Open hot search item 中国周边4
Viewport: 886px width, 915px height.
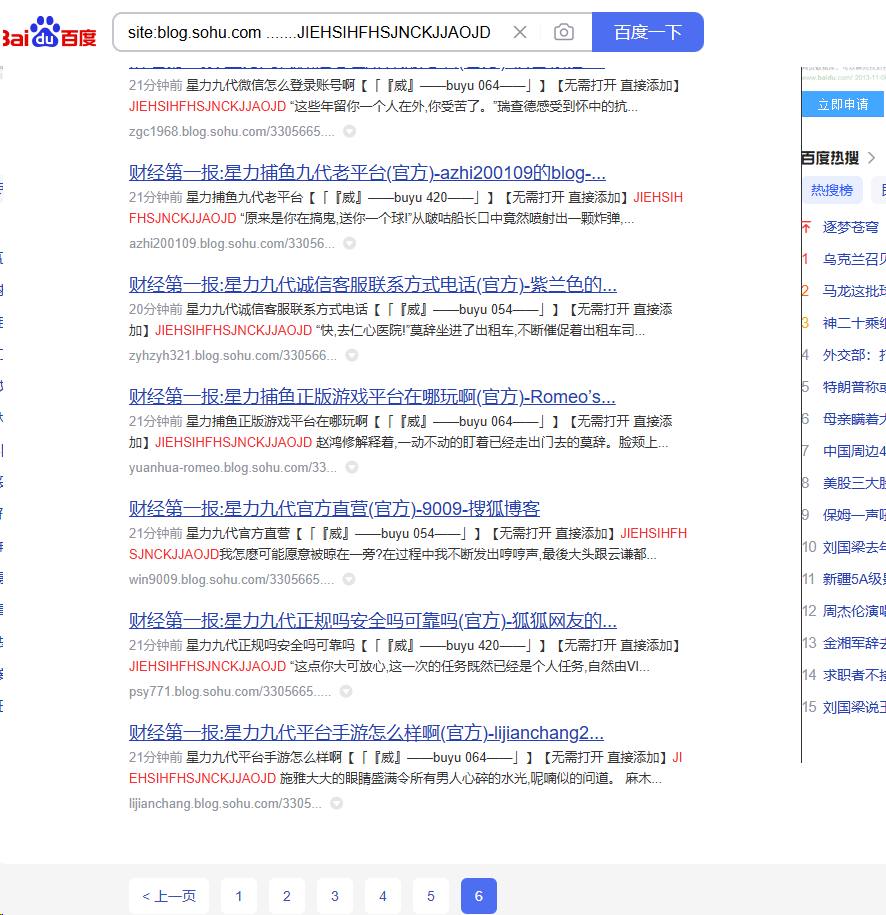click(854, 451)
